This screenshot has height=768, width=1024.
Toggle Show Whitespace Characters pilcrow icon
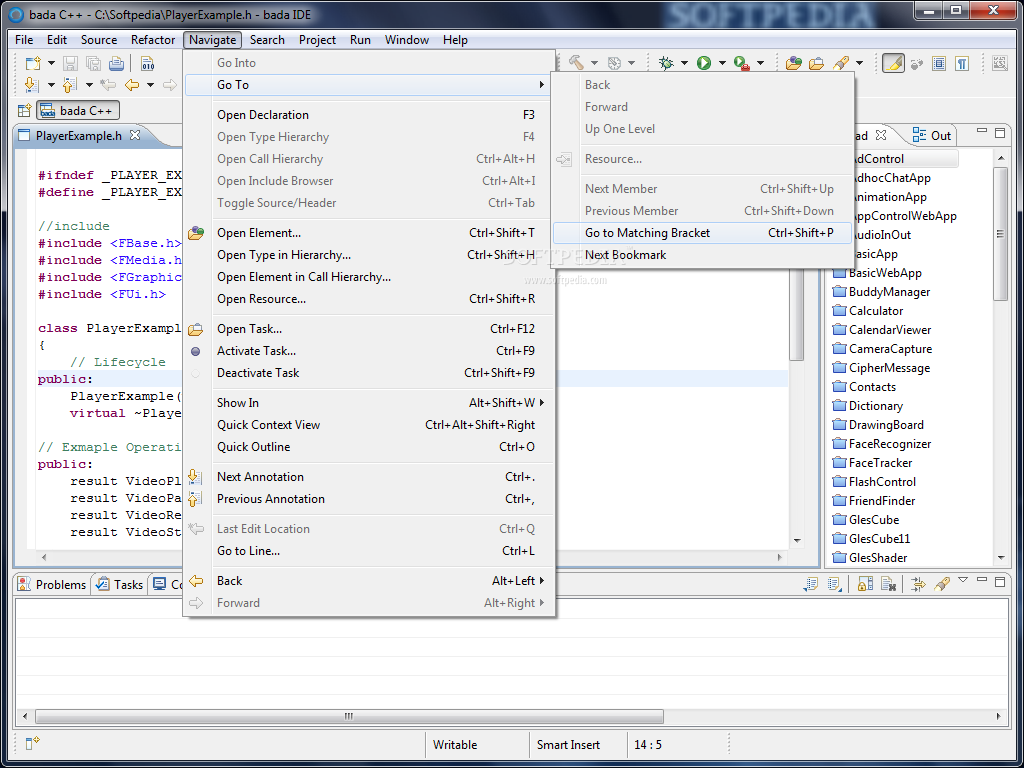[x=962, y=63]
